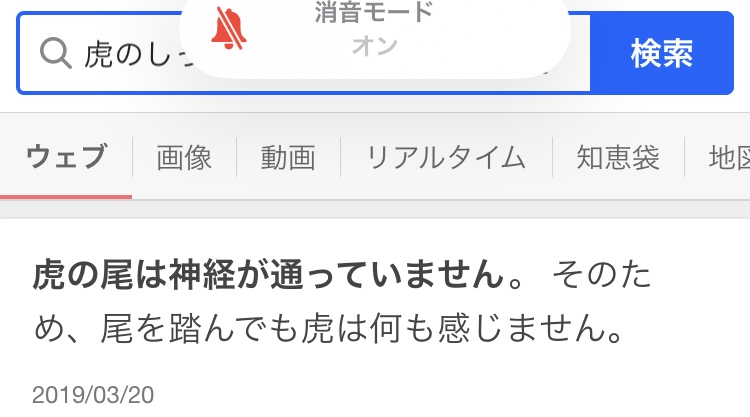750x417 pixels.
Task: Click the snippet line 尾を踏んでも虎は何も感じません
Action: pyautogui.click(x=361, y=329)
